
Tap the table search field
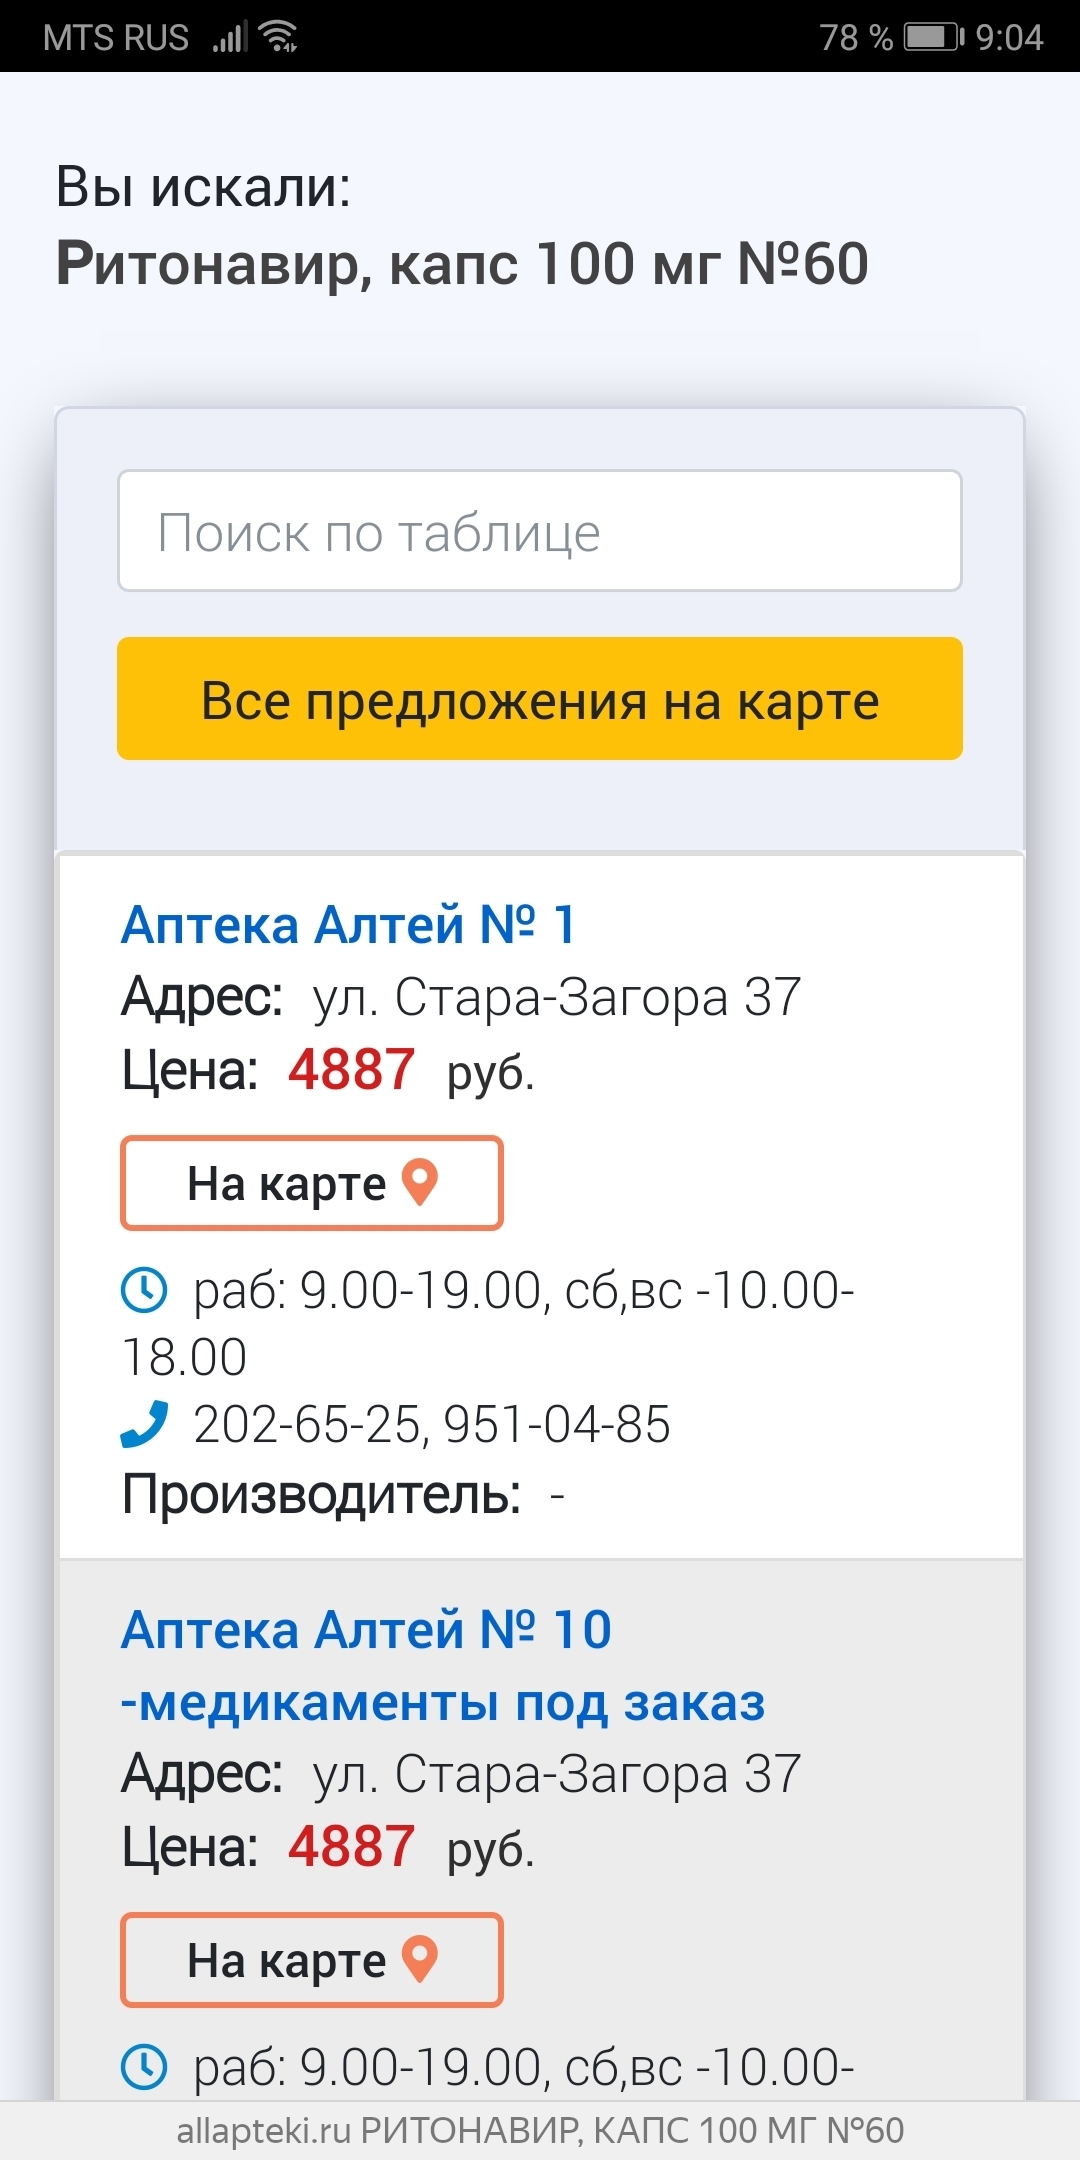point(540,531)
